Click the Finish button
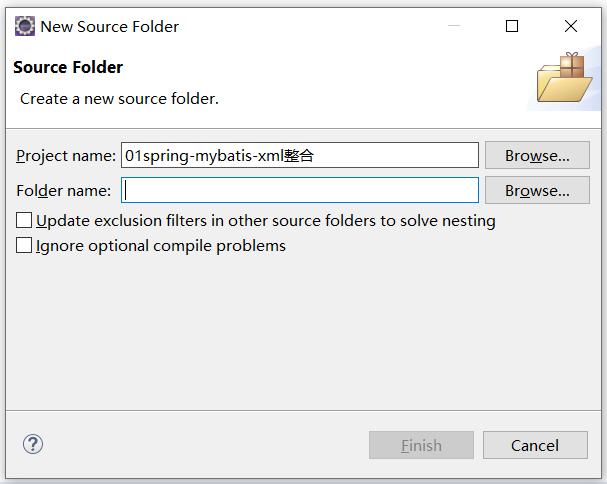Viewport: 607px width, 484px height. [420, 445]
